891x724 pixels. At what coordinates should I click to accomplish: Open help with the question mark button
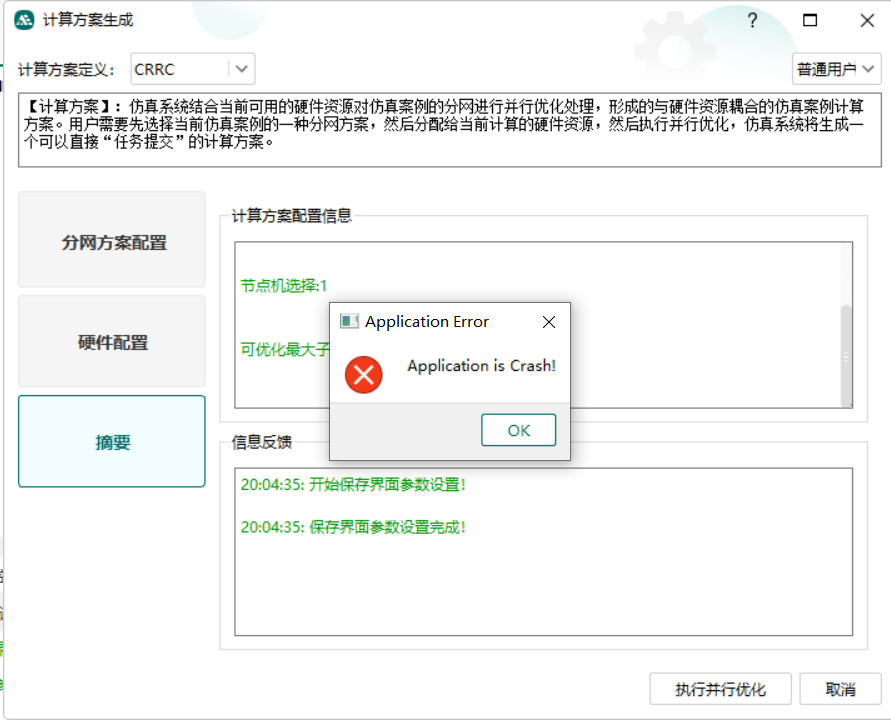coord(753,20)
